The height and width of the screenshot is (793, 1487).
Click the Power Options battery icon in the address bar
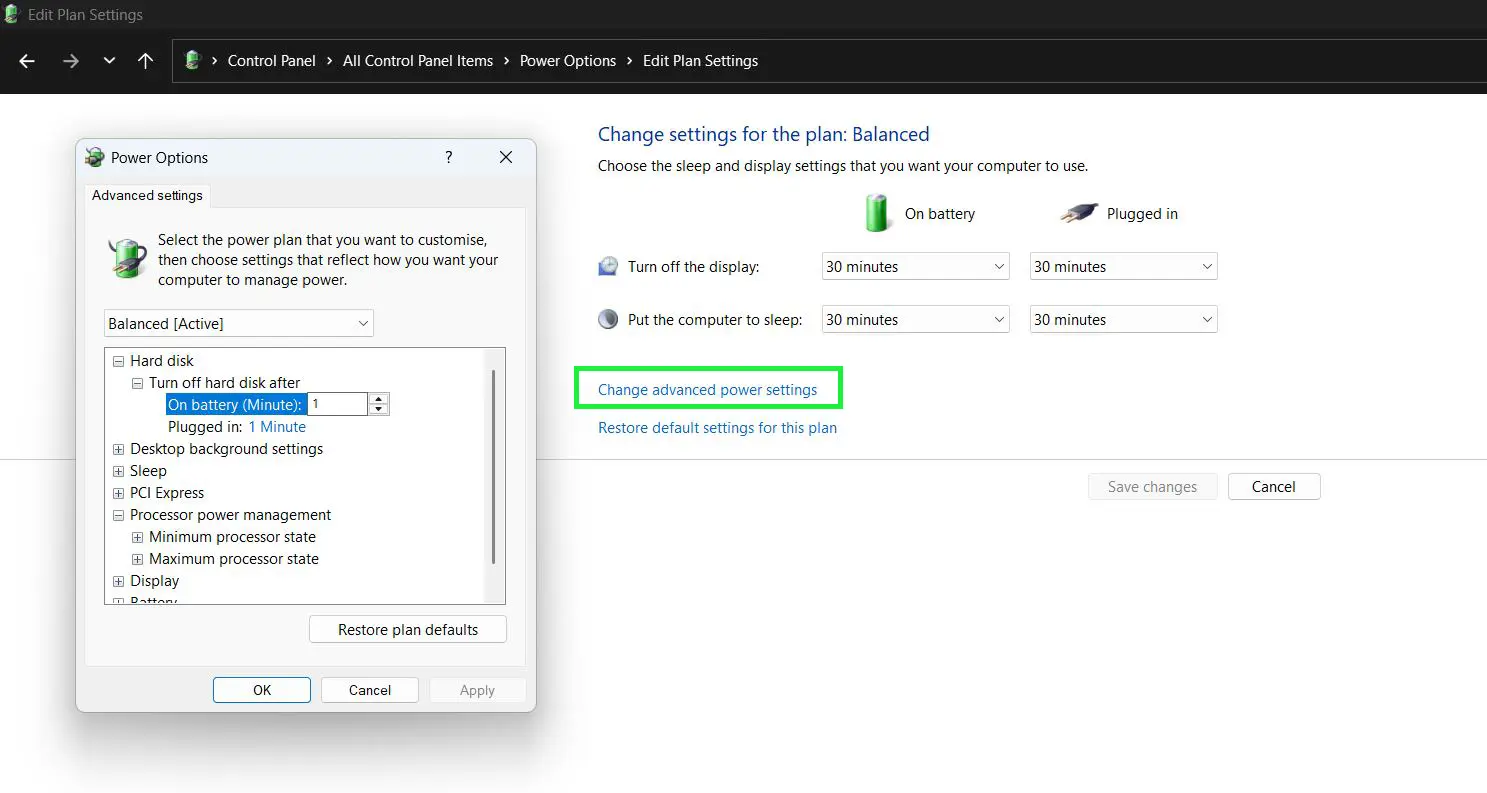tap(192, 60)
